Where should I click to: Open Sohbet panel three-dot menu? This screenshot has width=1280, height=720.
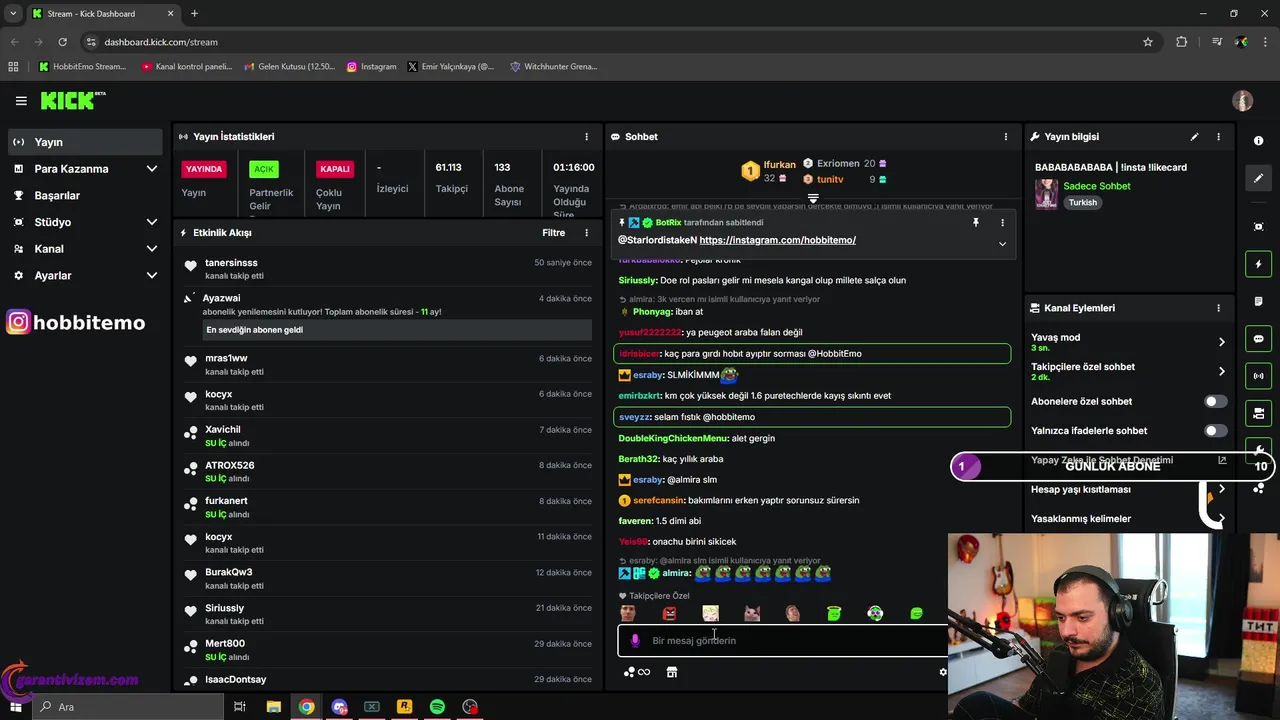coord(1006,137)
